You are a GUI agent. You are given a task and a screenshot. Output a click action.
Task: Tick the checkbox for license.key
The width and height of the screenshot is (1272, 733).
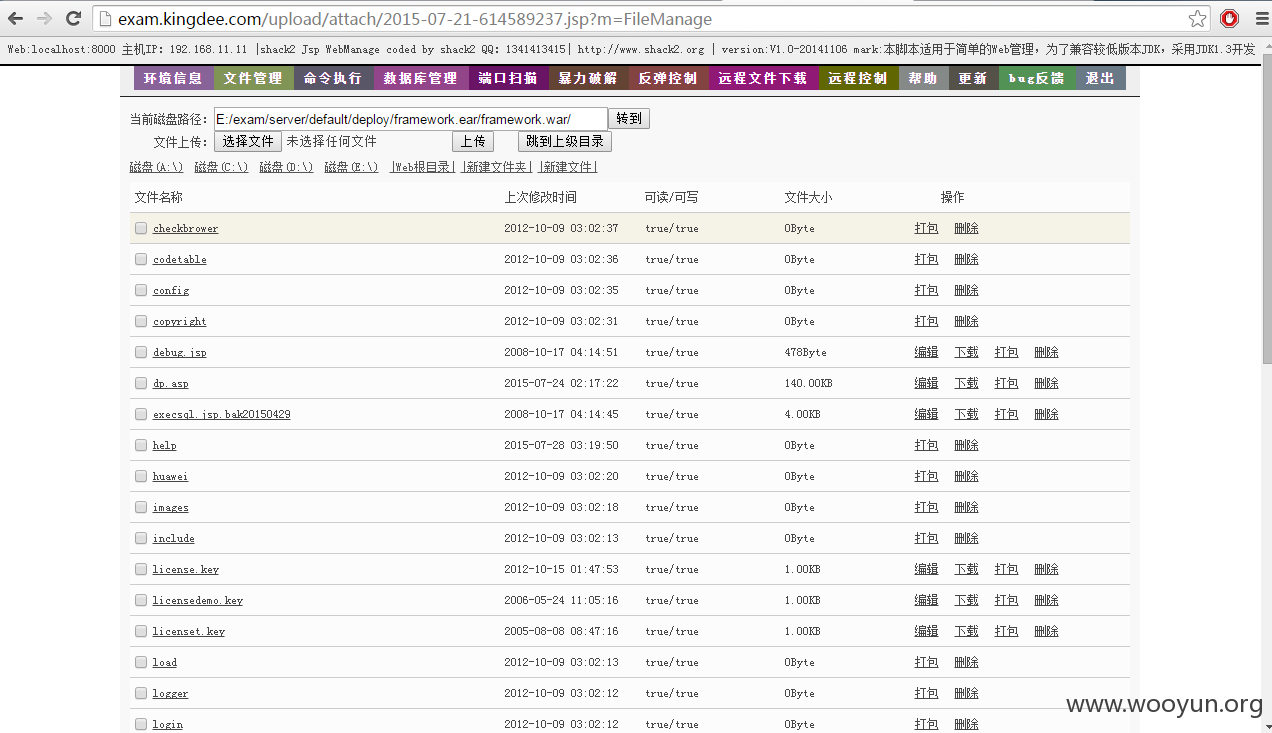click(x=141, y=569)
